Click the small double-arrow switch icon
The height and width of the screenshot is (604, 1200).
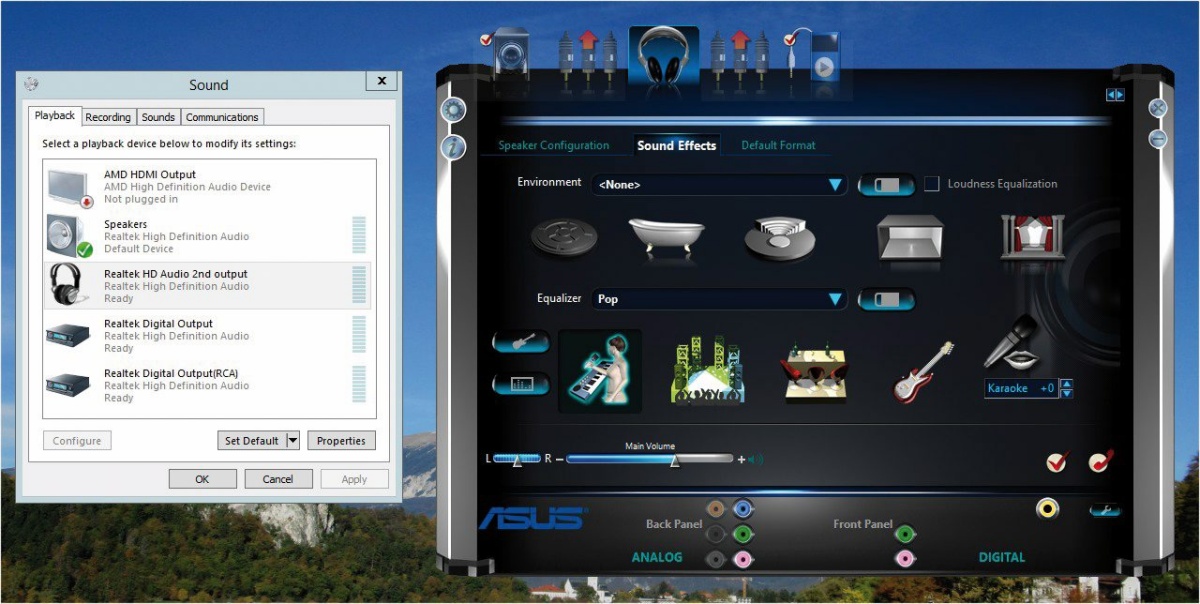coord(1115,95)
